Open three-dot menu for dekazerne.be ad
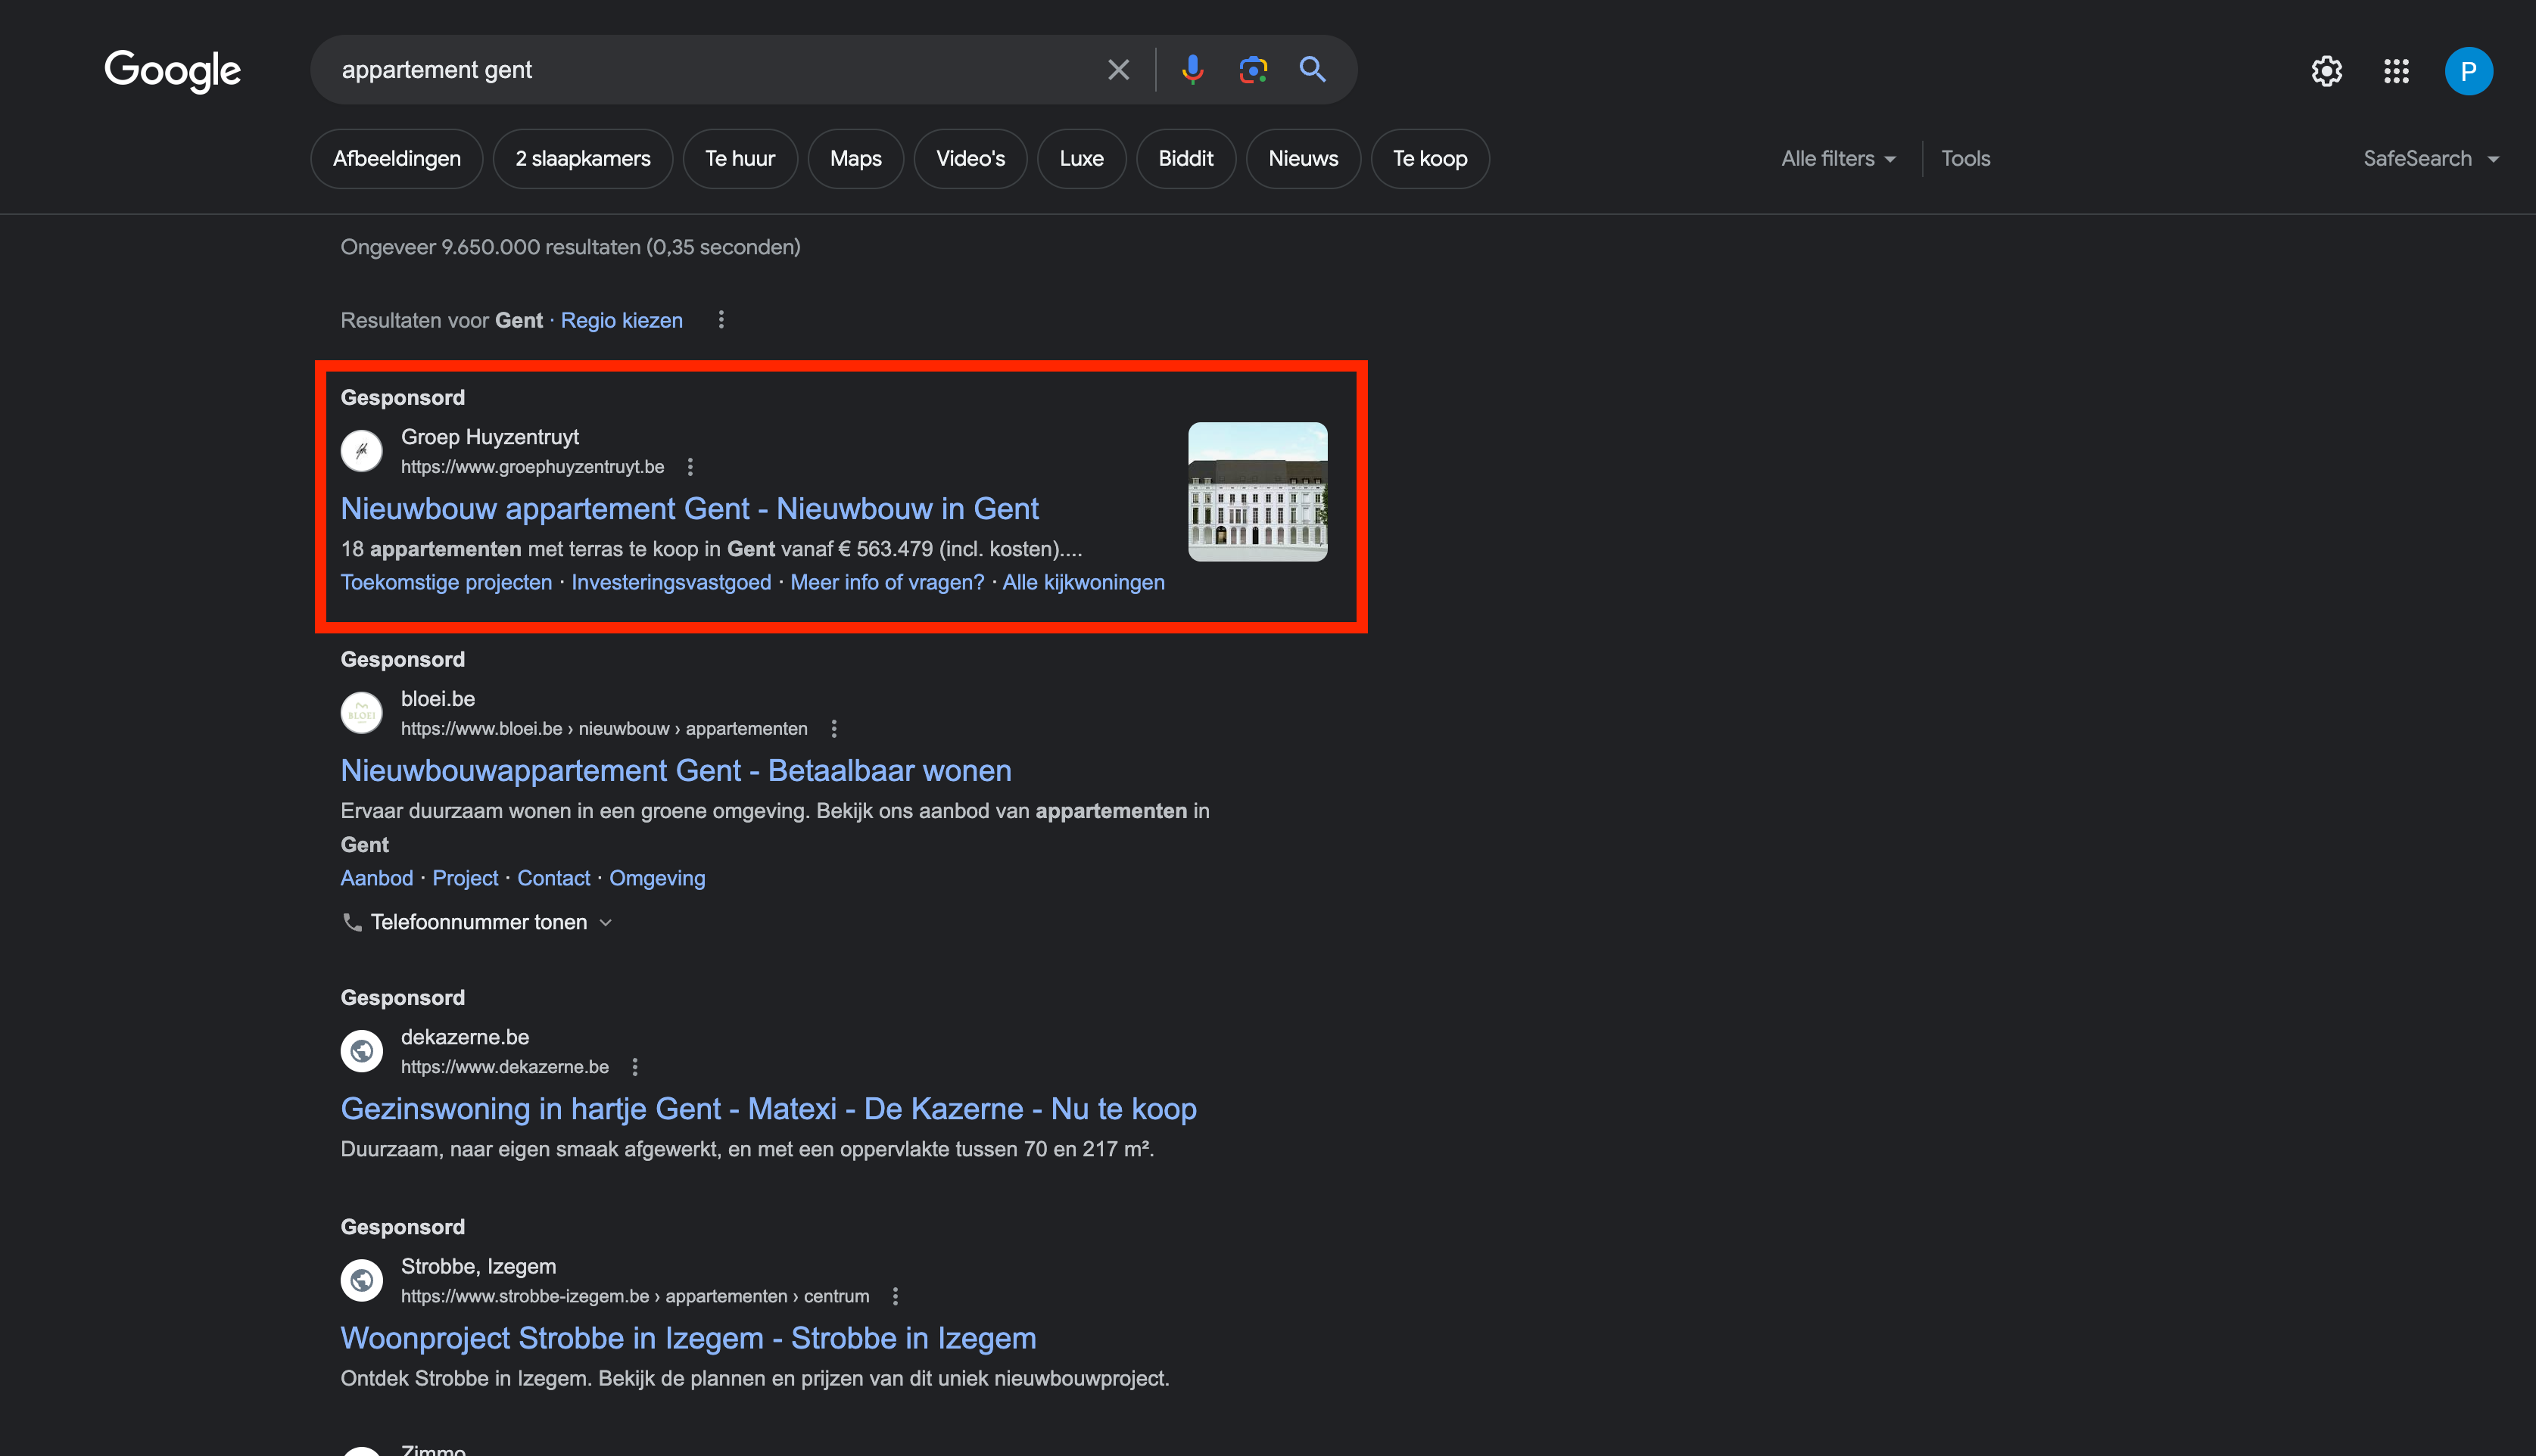Image resolution: width=2536 pixels, height=1456 pixels. (635, 1067)
